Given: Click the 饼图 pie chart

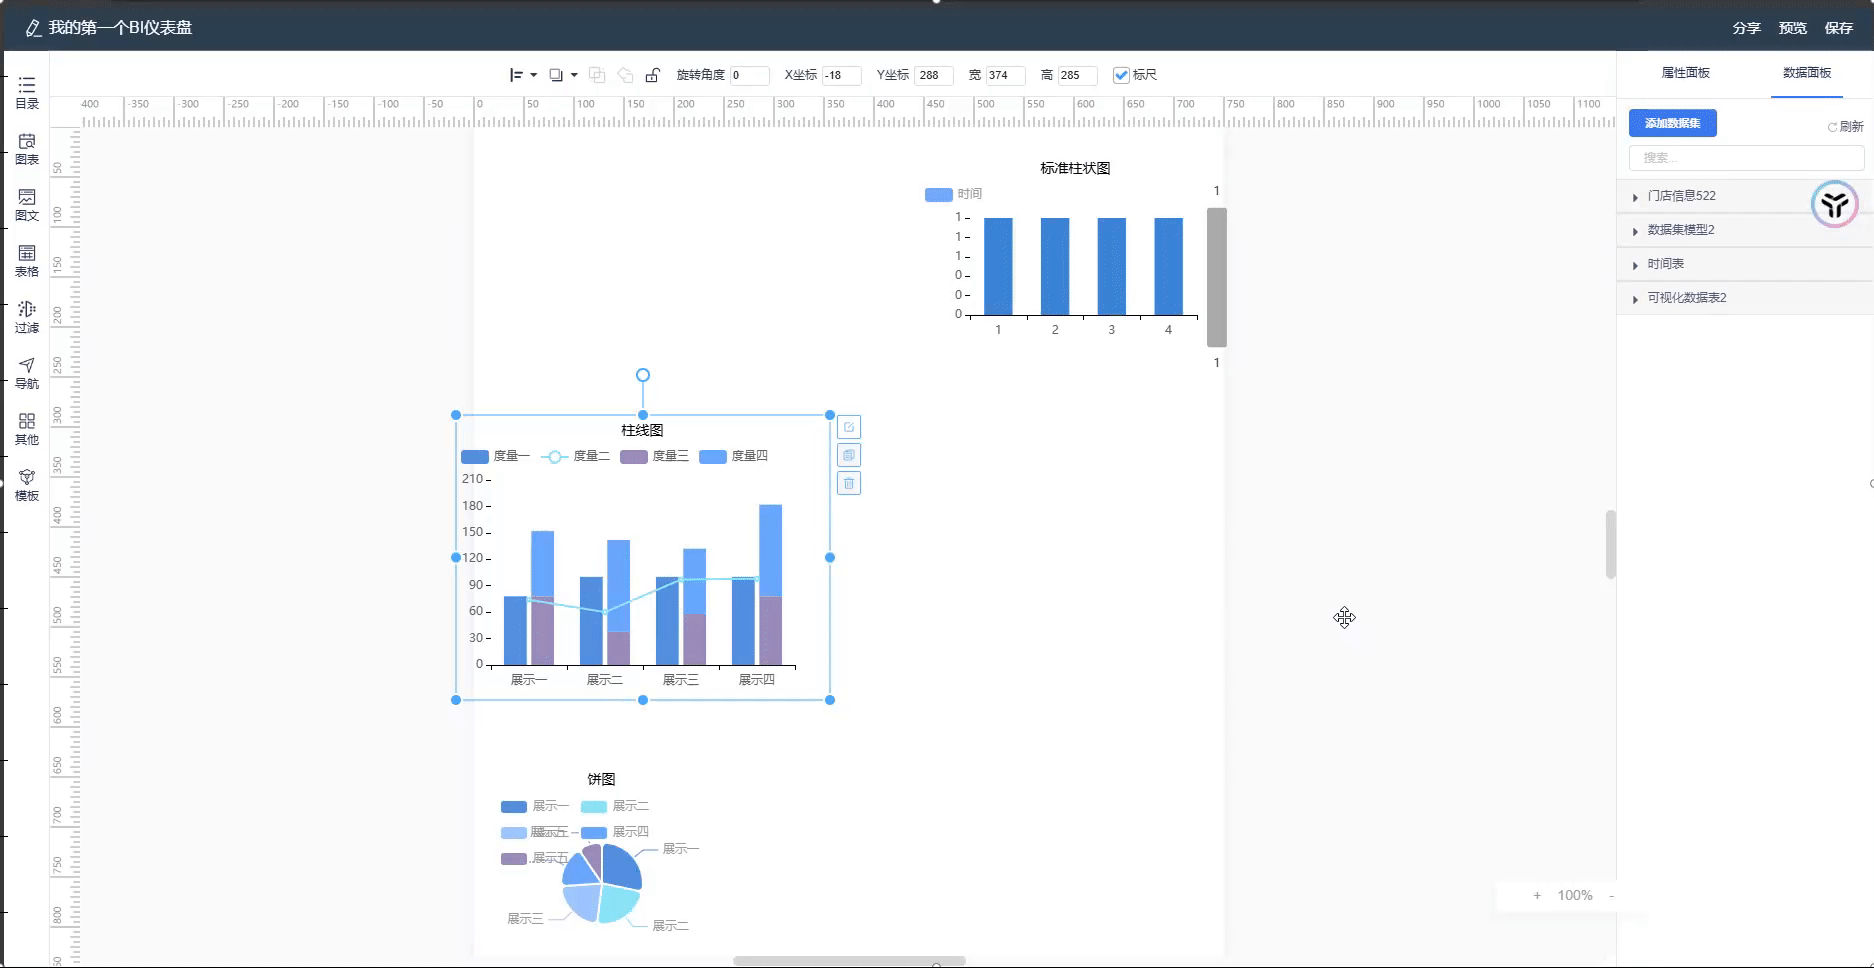Looking at the screenshot, I should click(602, 883).
